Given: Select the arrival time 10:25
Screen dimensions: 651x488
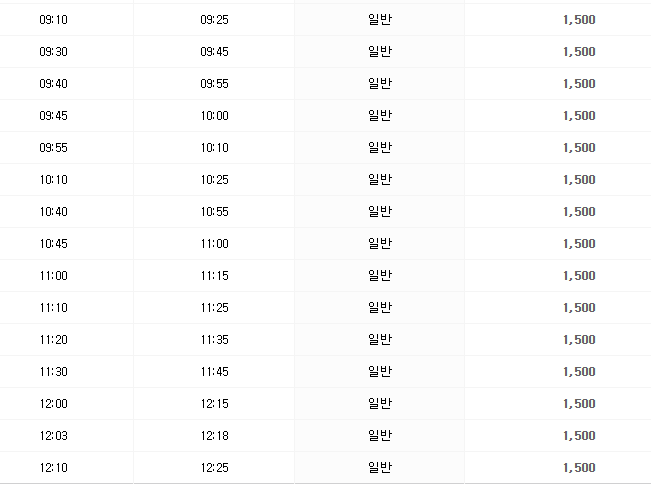Looking at the screenshot, I should coord(214,180).
